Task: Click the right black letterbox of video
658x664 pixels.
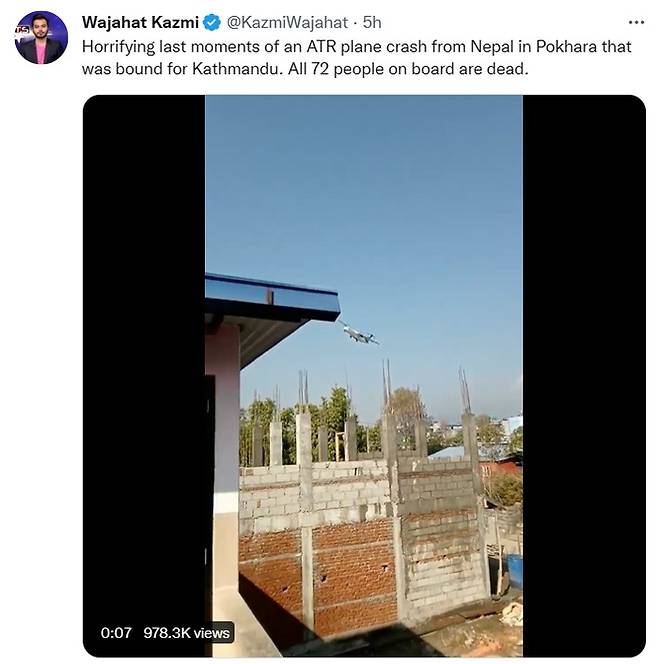Action: click(x=584, y=376)
